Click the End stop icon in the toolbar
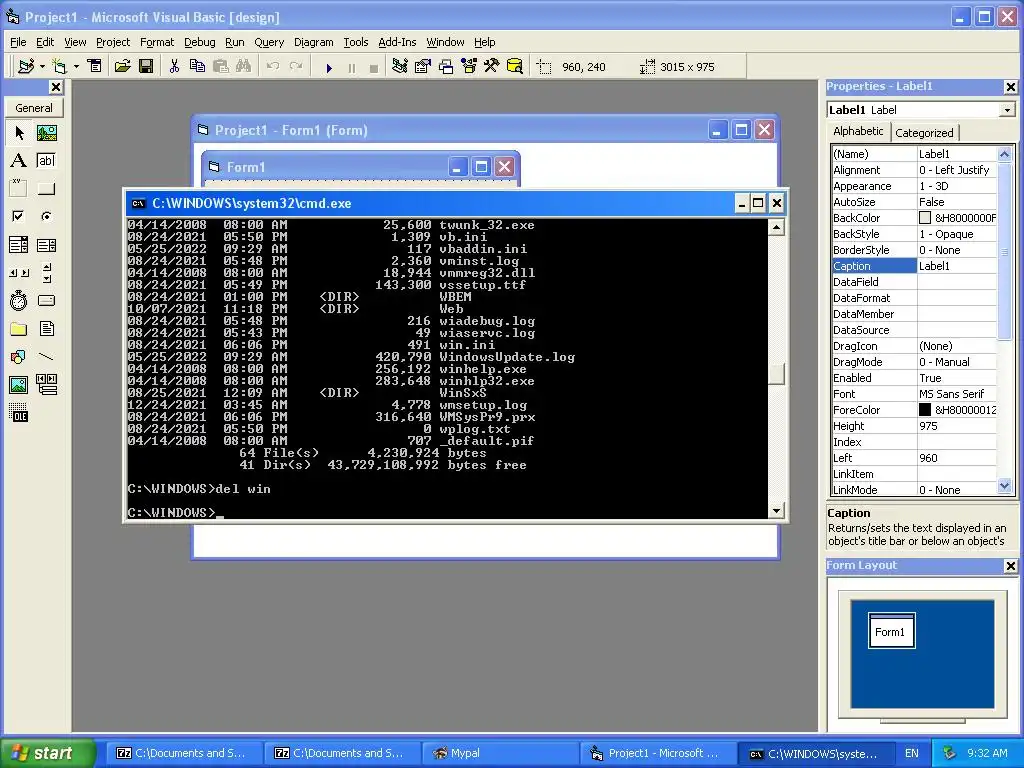 pyautogui.click(x=374, y=67)
